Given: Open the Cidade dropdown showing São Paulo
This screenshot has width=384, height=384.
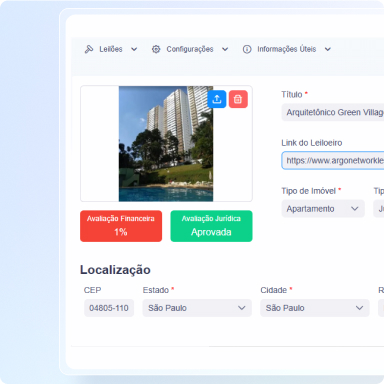Looking at the screenshot, I should point(315,308).
